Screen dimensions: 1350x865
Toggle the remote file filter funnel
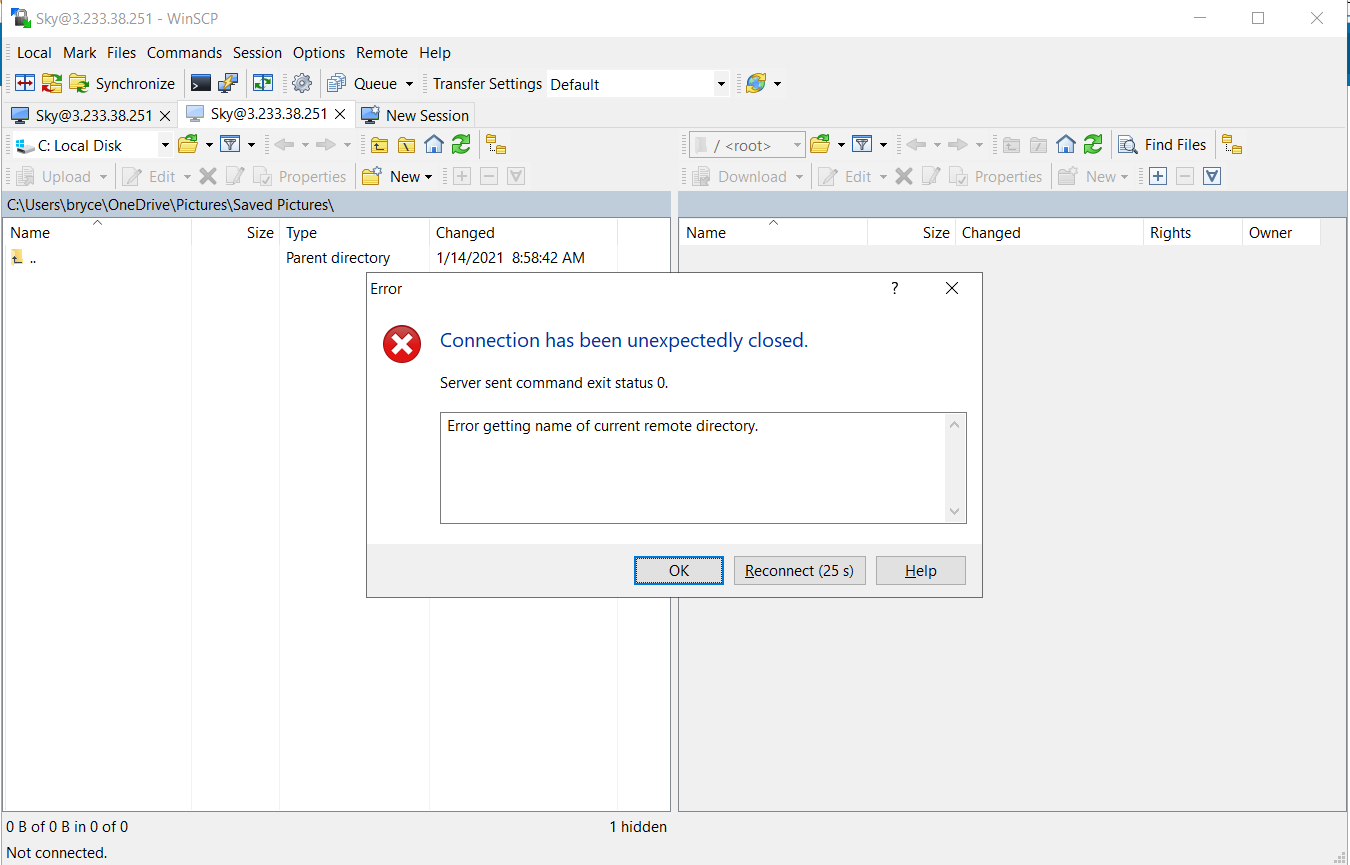861,144
